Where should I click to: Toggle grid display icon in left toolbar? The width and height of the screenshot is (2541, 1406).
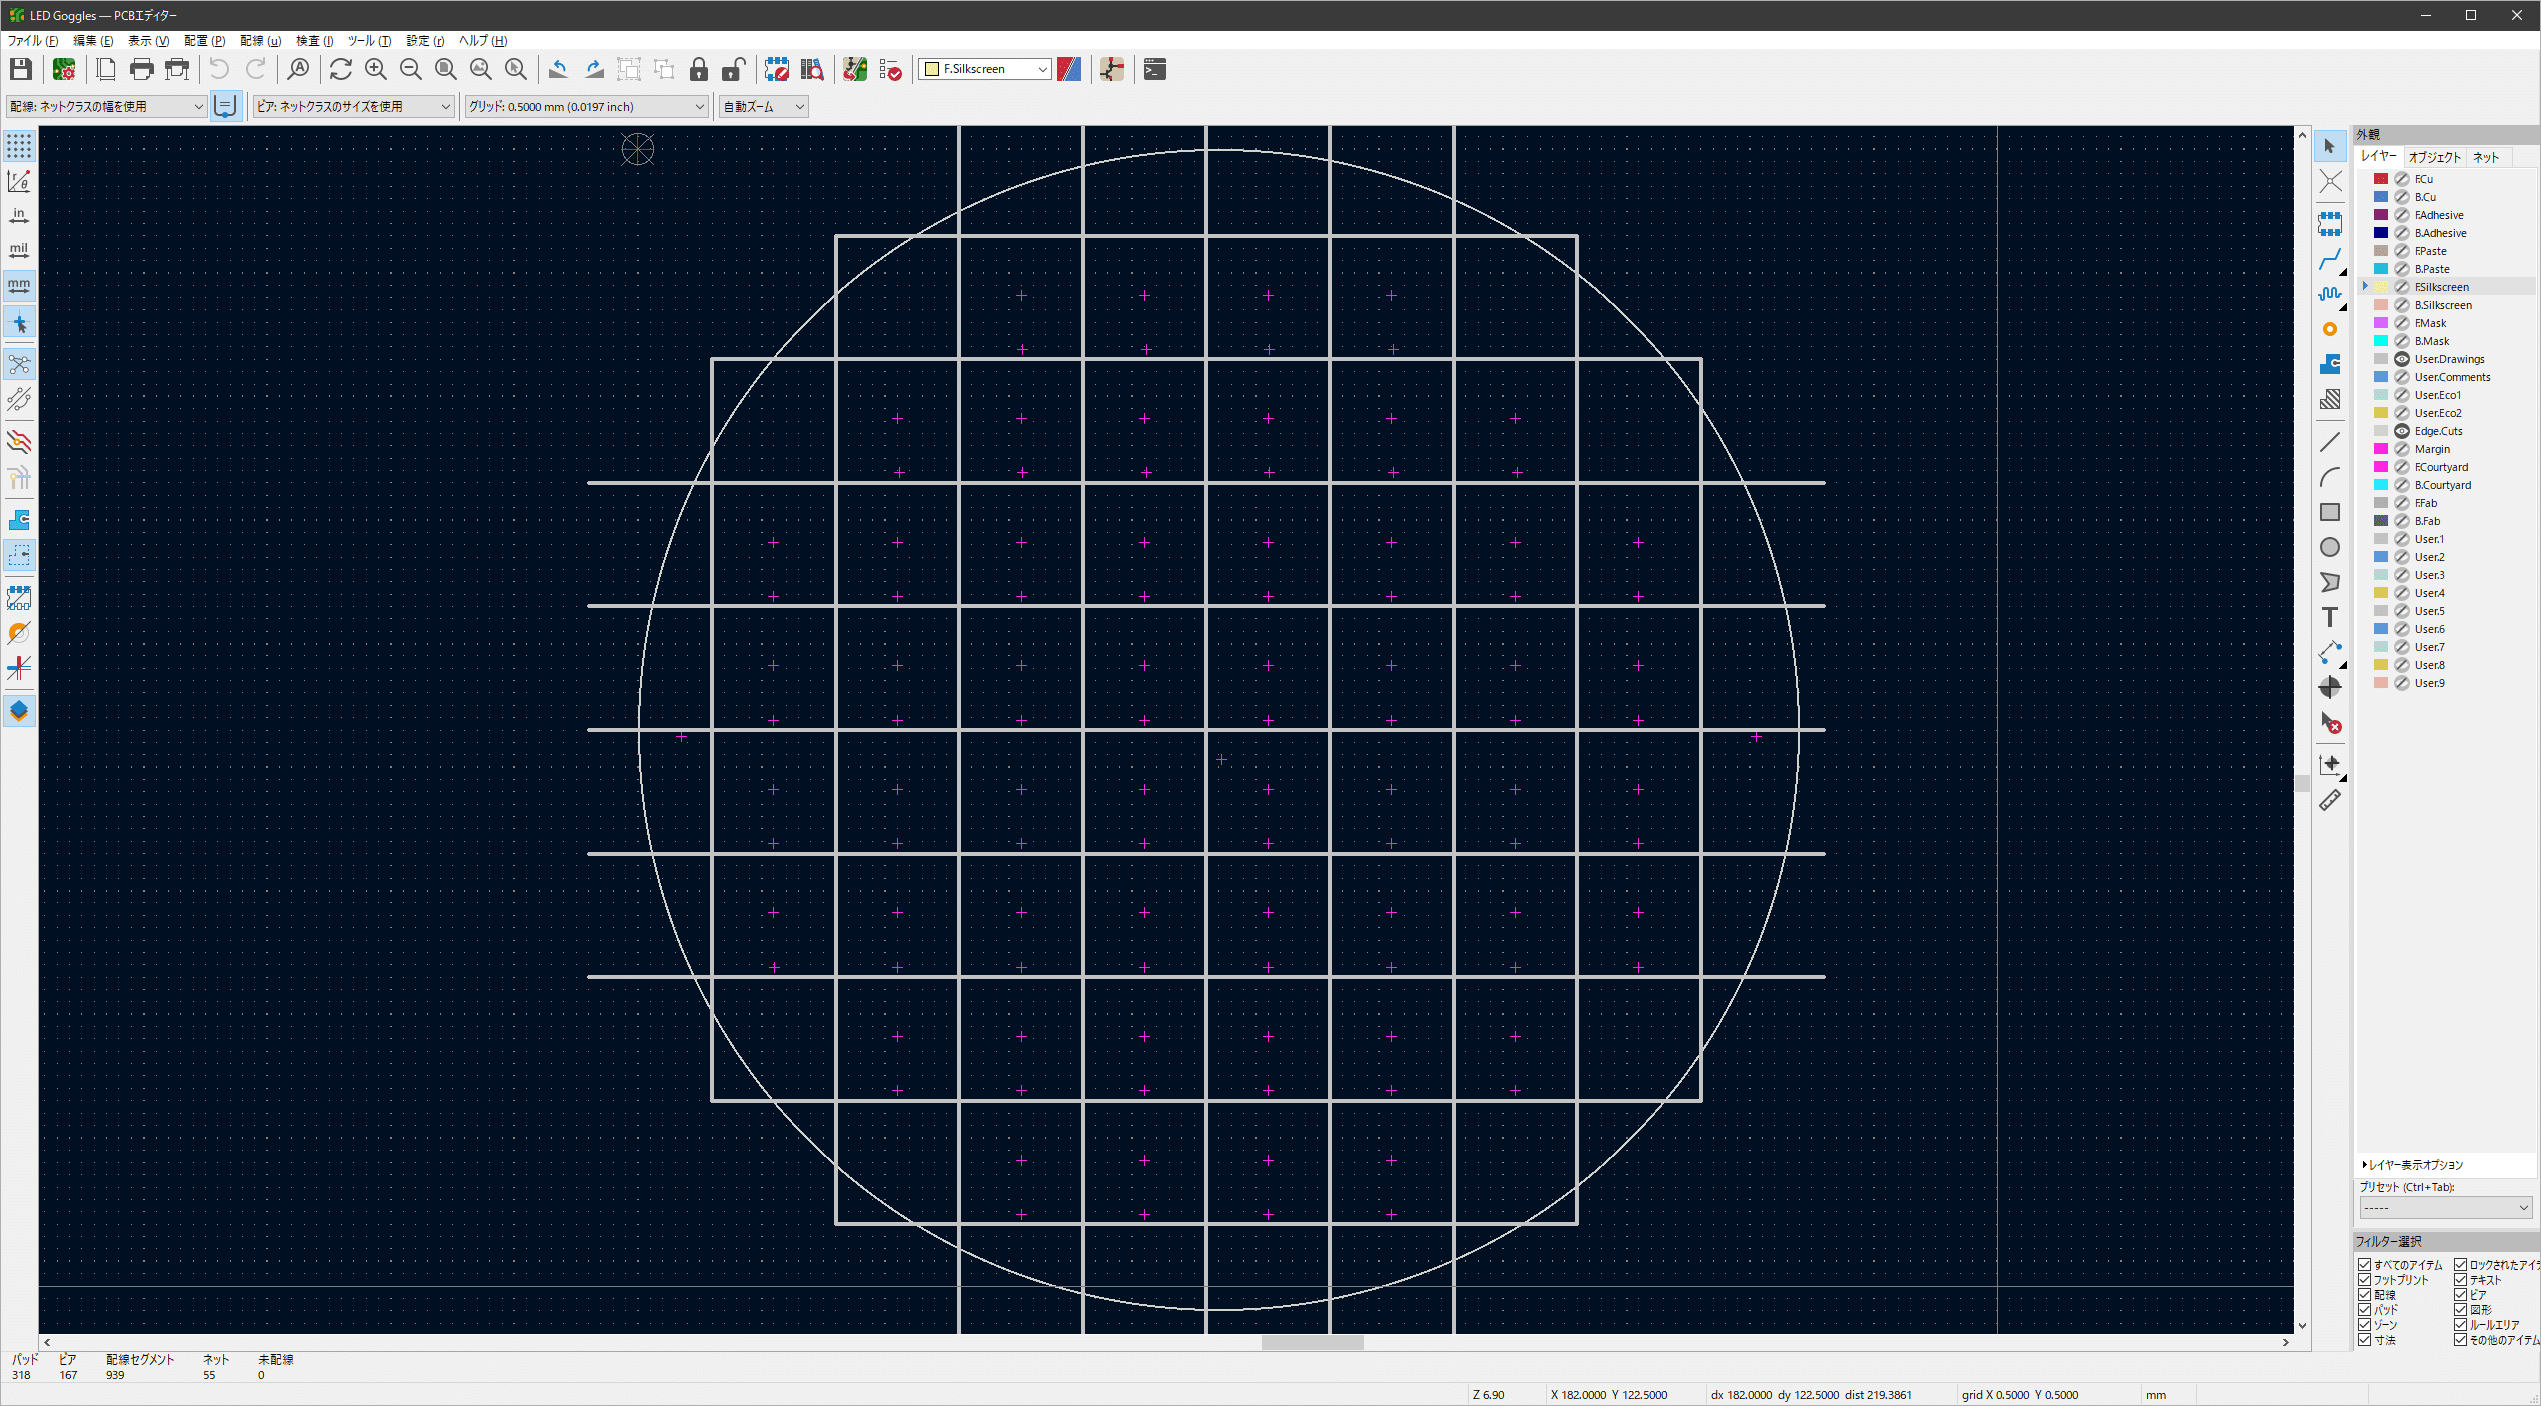click(19, 146)
